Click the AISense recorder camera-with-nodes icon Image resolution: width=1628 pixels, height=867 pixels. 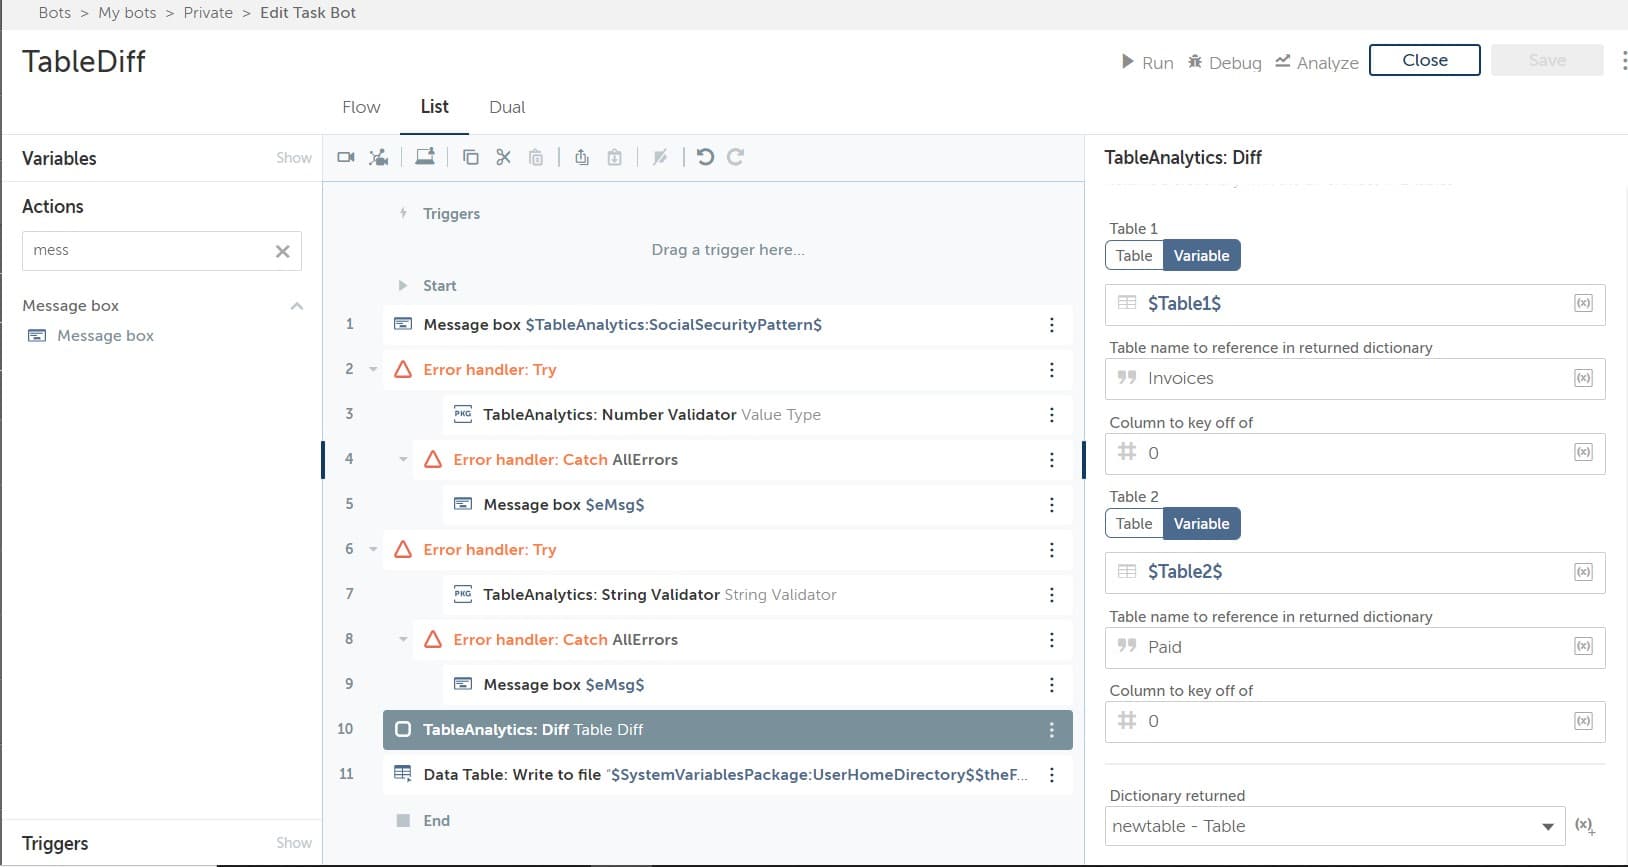[x=379, y=157]
